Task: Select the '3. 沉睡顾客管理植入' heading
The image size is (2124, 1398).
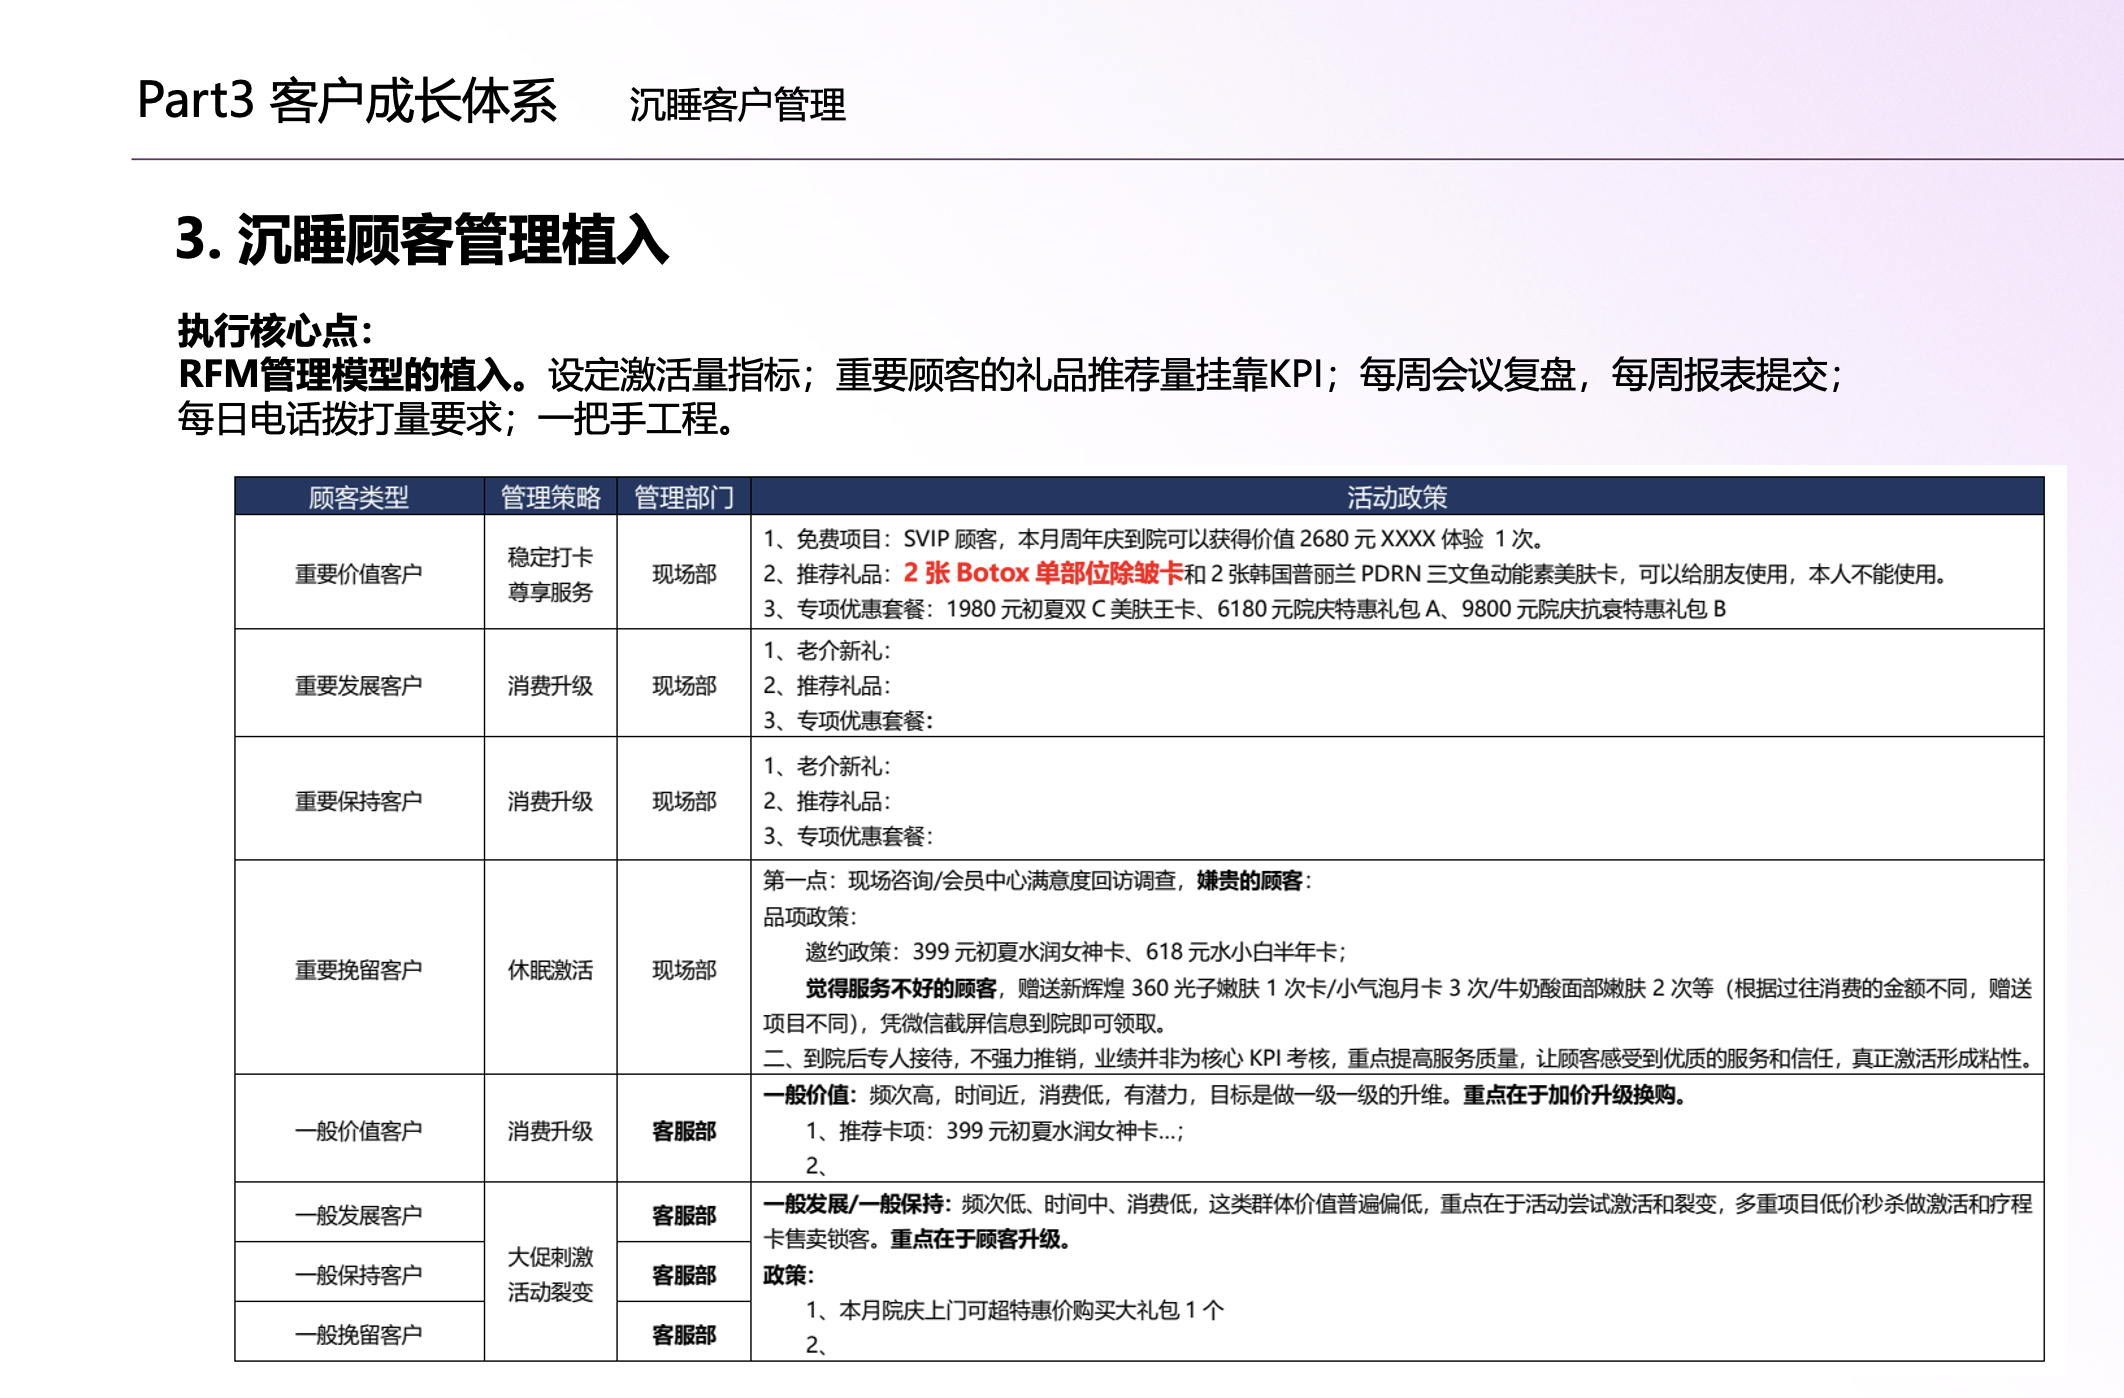Action: 421,240
